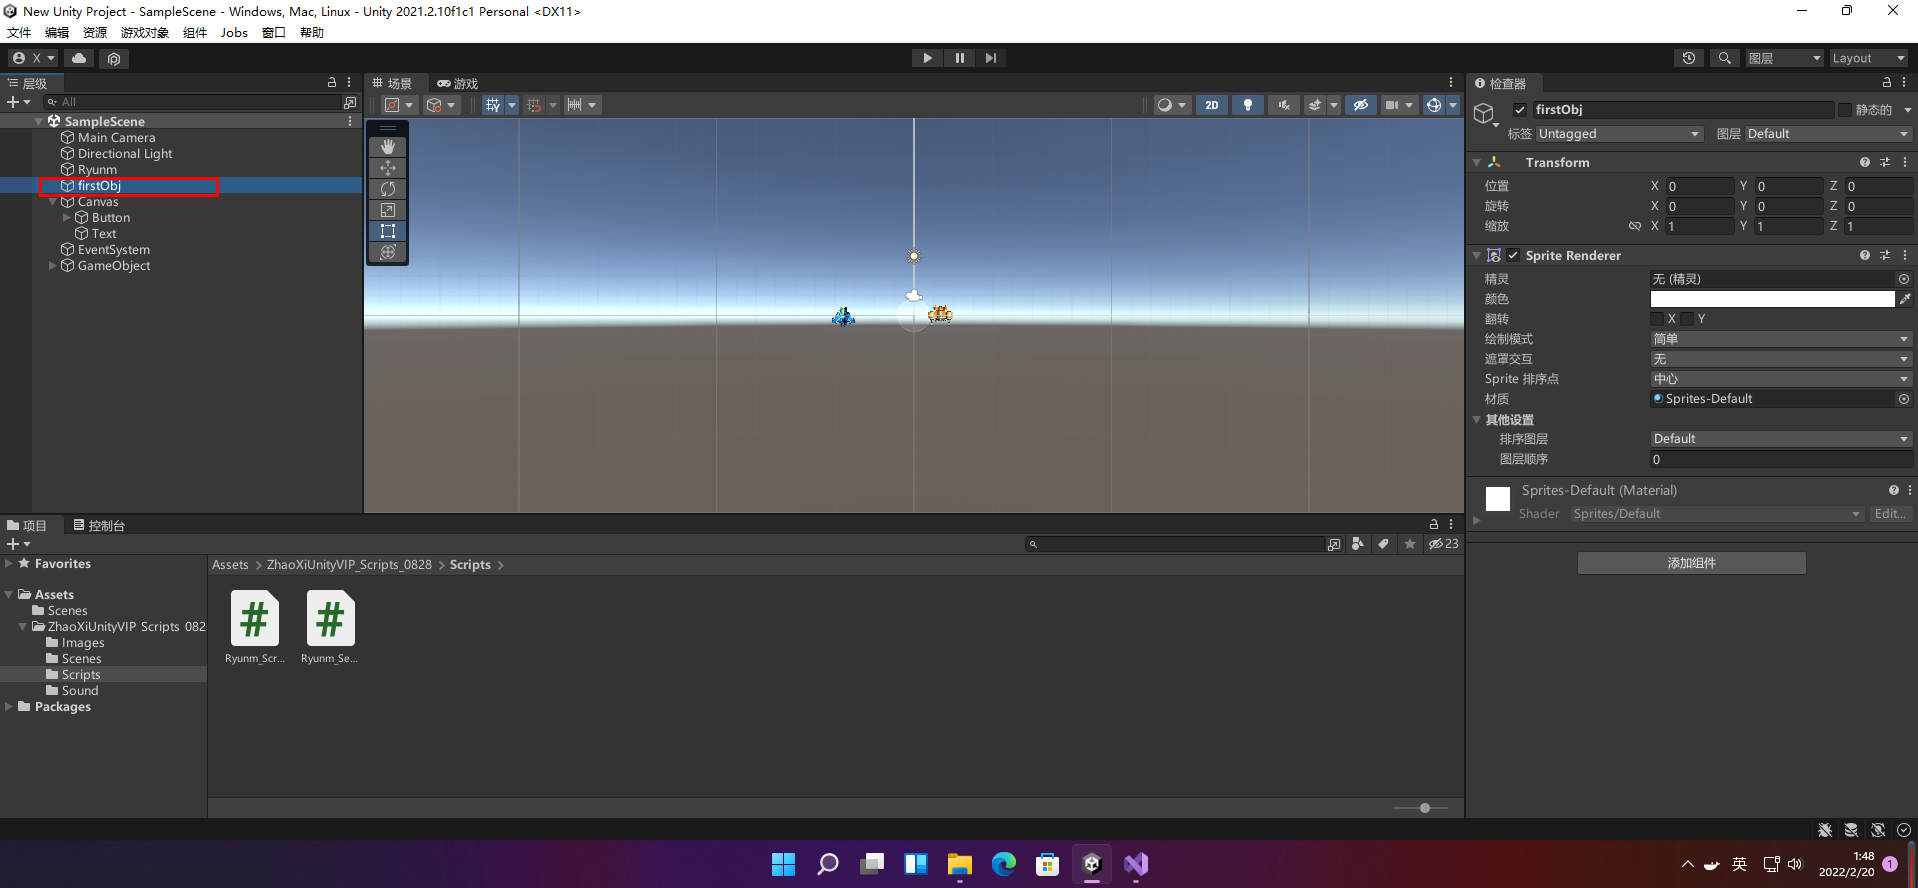Viewport: 1918px width, 888px height.
Task: Select the Rotate tool
Action: [x=388, y=188]
